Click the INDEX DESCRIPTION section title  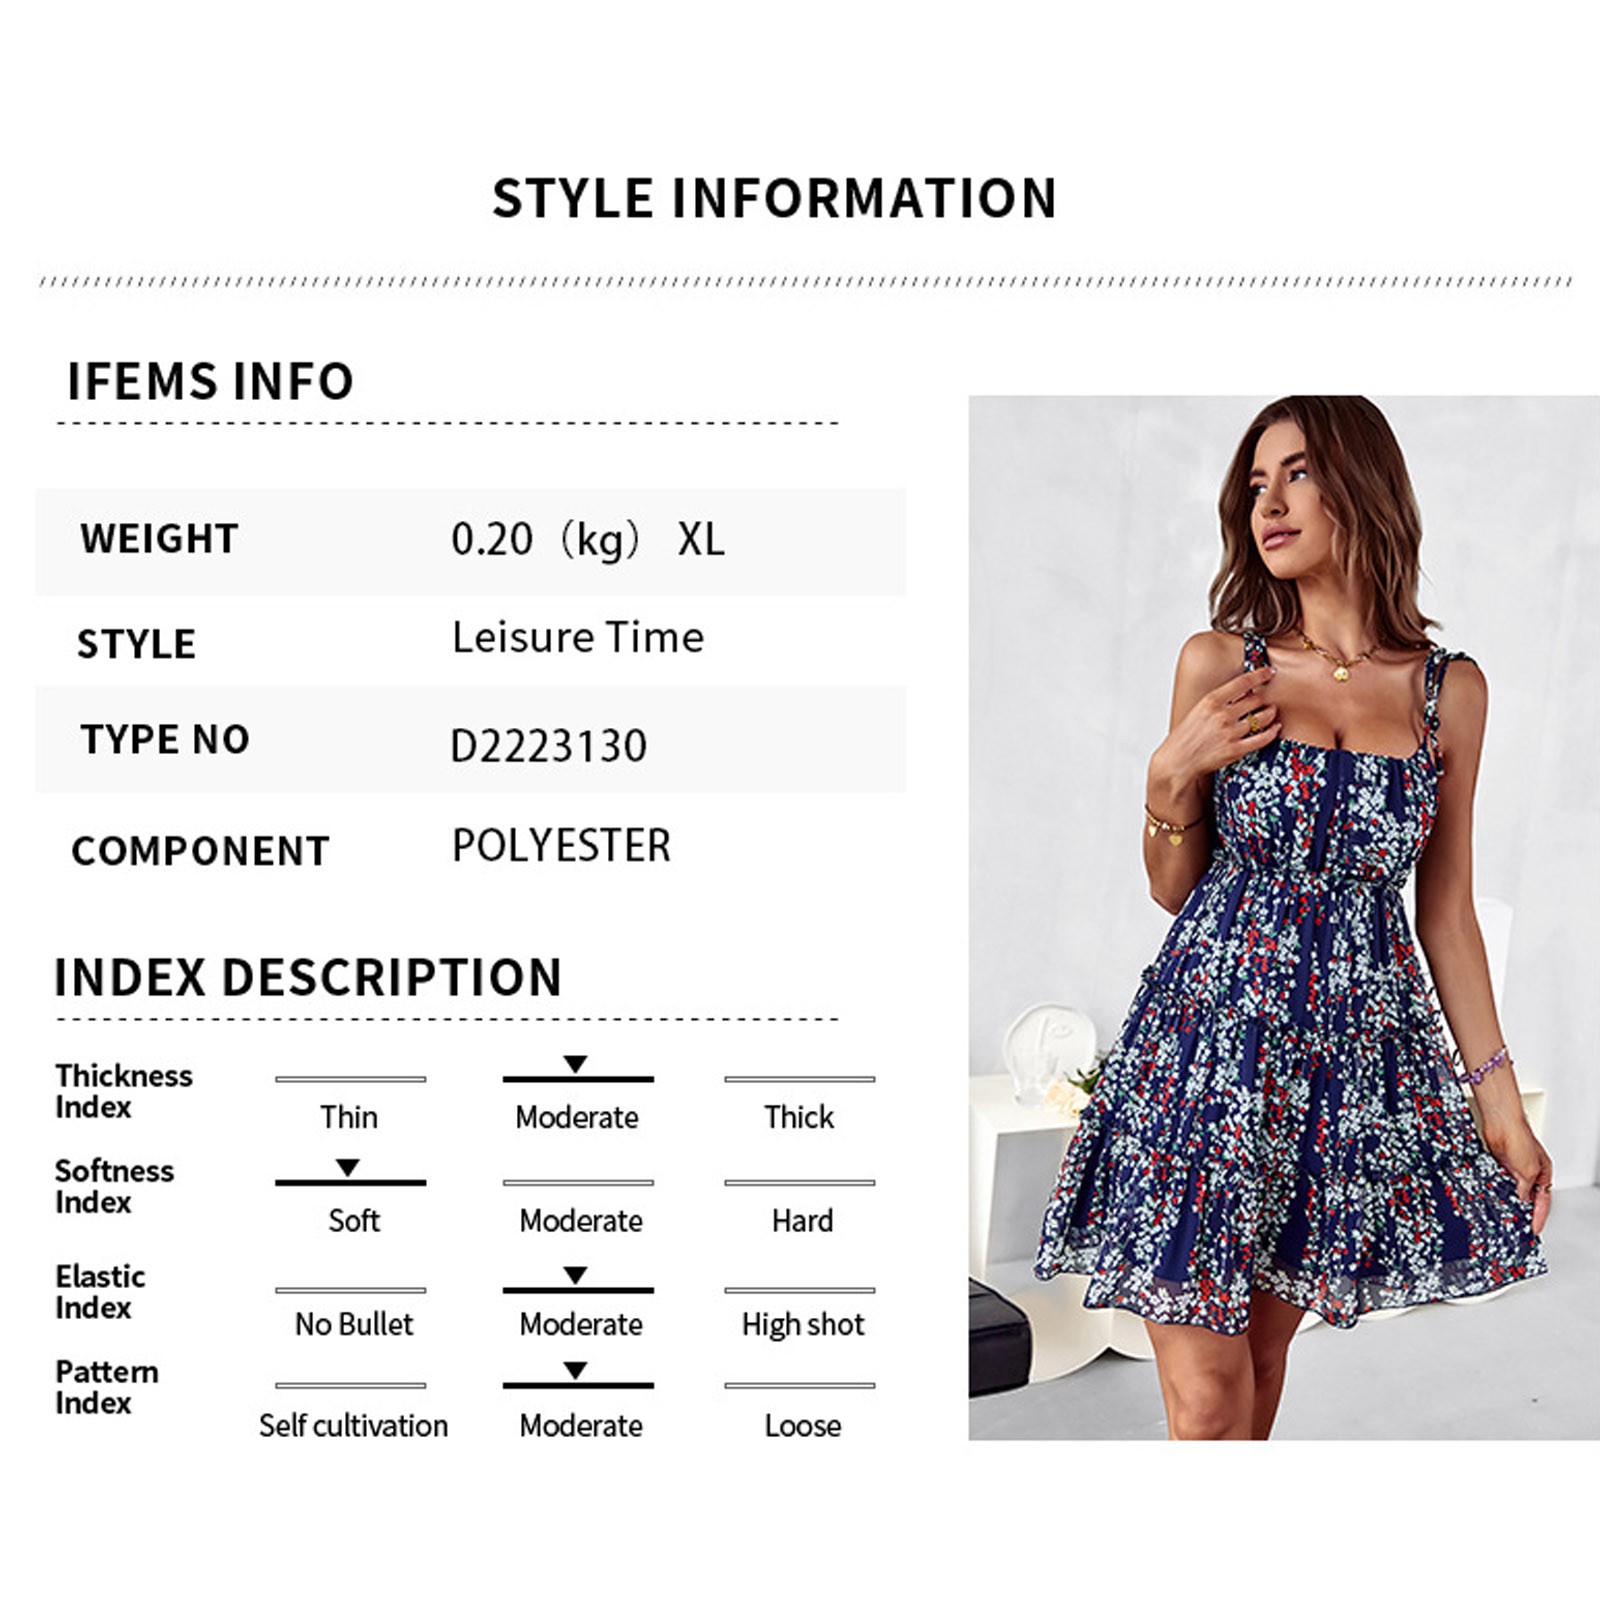tap(308, 977)
